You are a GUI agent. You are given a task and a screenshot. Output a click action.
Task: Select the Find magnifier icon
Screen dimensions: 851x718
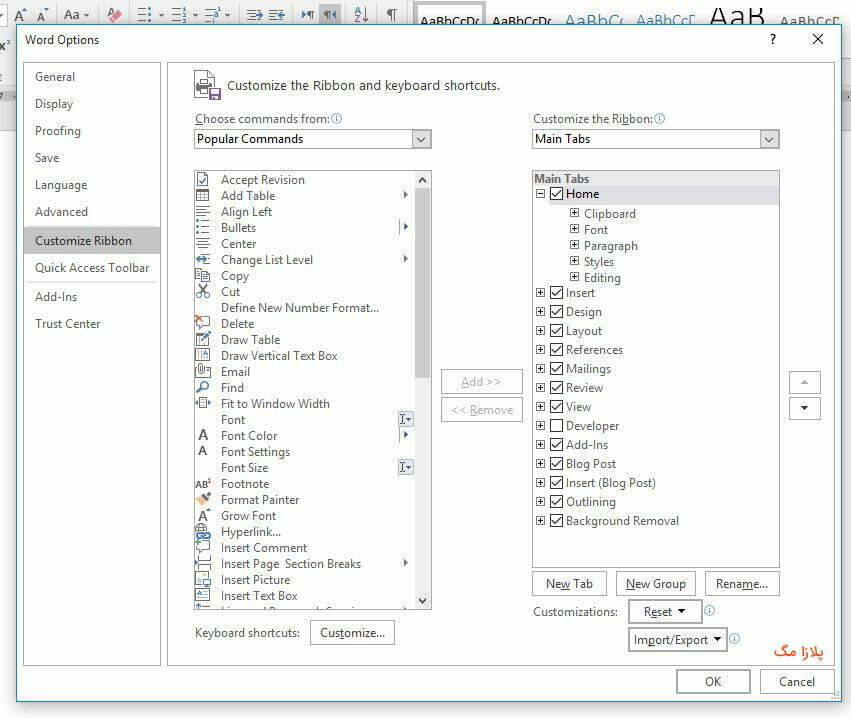pos(202,387)
